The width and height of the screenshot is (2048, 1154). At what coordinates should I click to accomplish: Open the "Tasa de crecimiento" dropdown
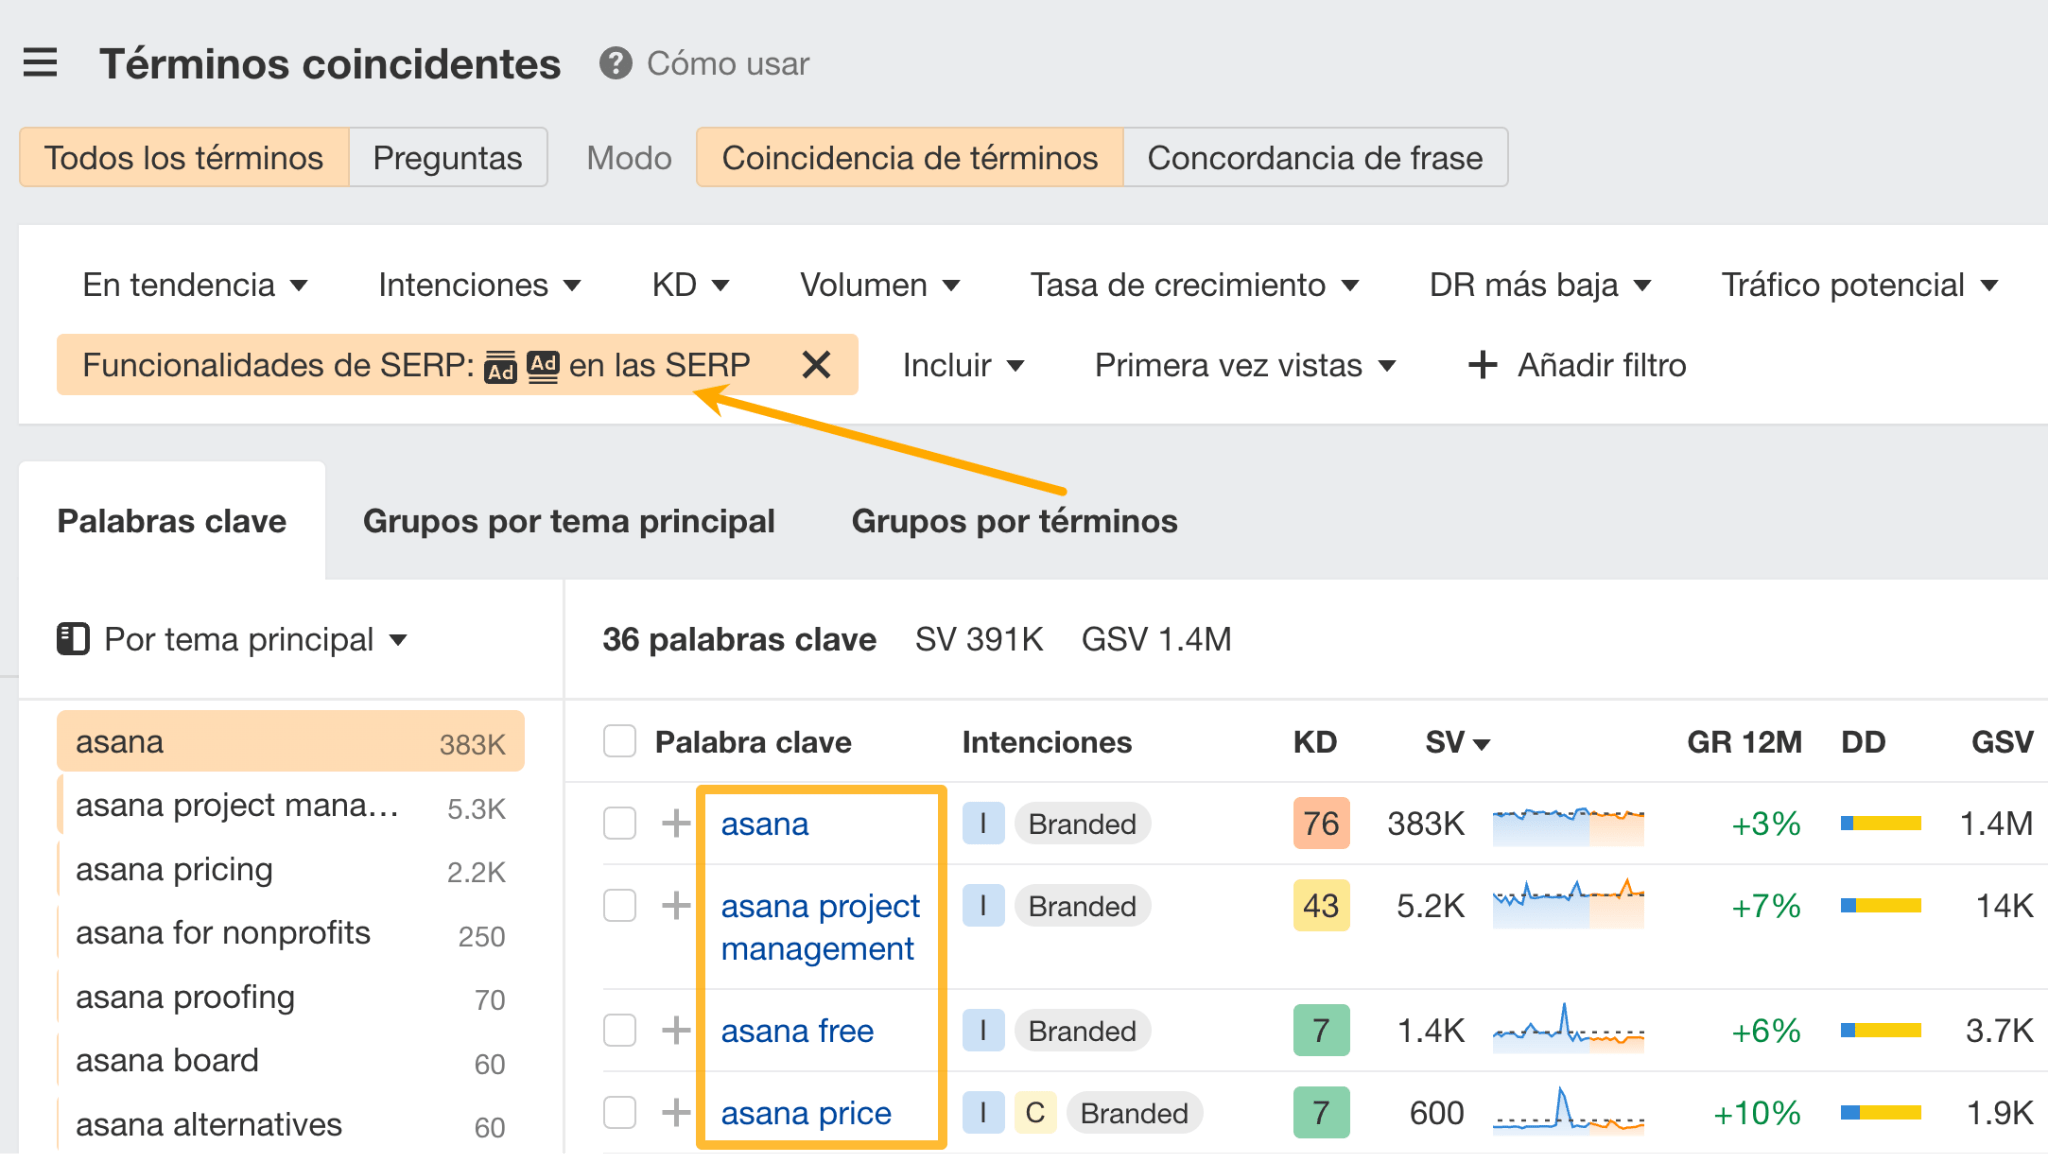pos(1194,284)
